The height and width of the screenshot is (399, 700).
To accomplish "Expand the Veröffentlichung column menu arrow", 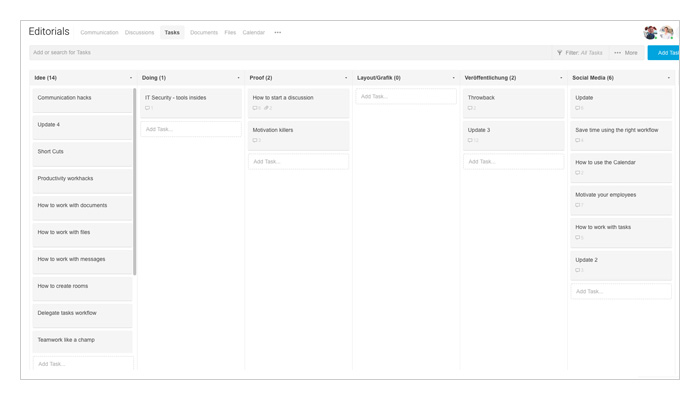I will [561, 78].
